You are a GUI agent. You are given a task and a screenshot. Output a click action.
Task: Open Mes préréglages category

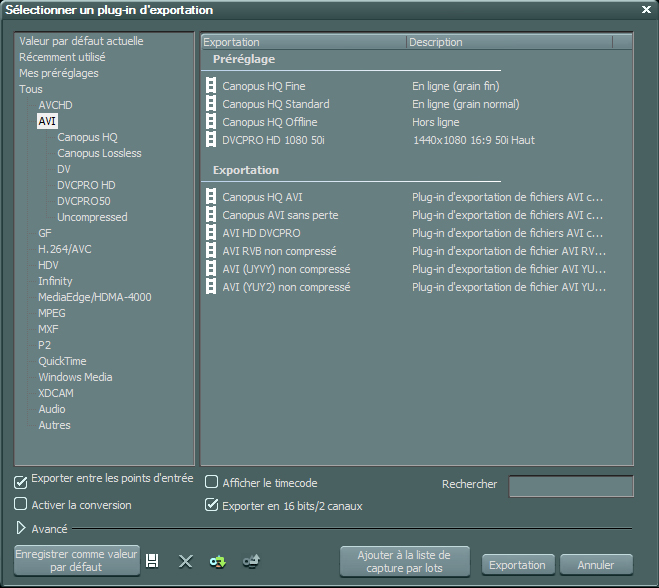59,73
